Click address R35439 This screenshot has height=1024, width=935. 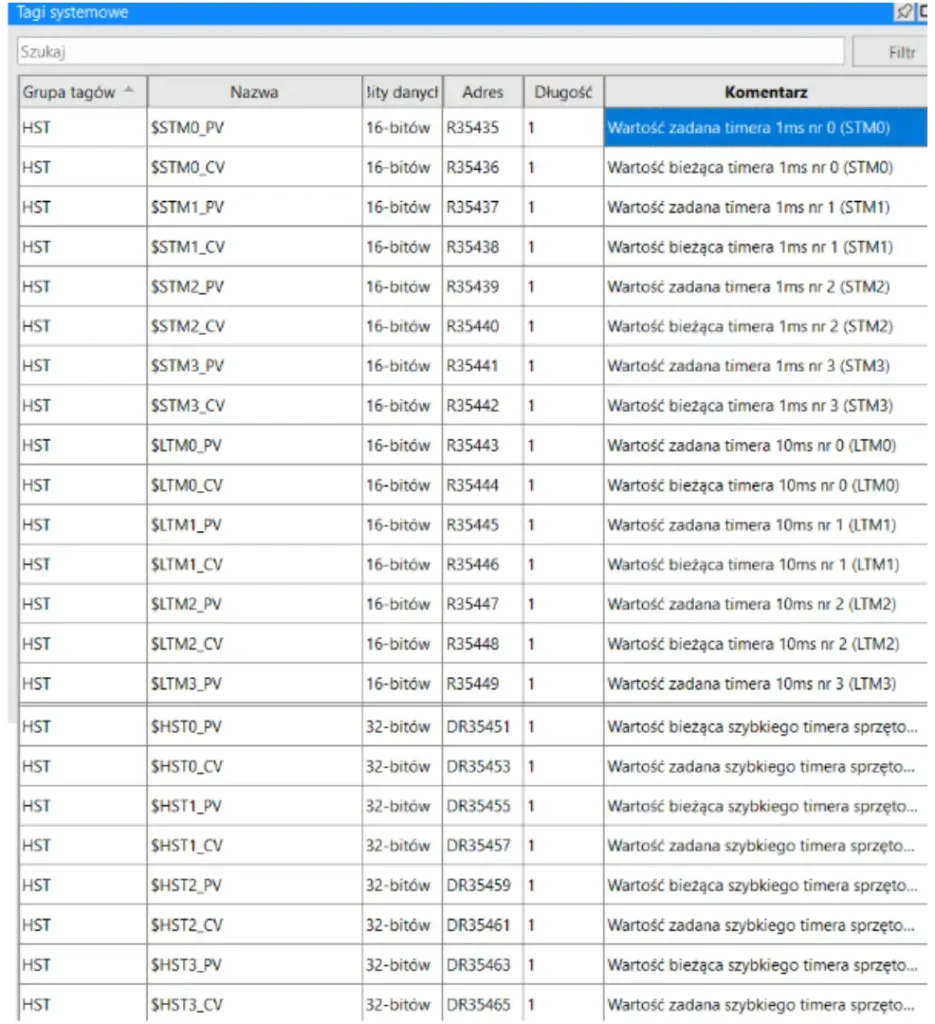coord(473,287)
